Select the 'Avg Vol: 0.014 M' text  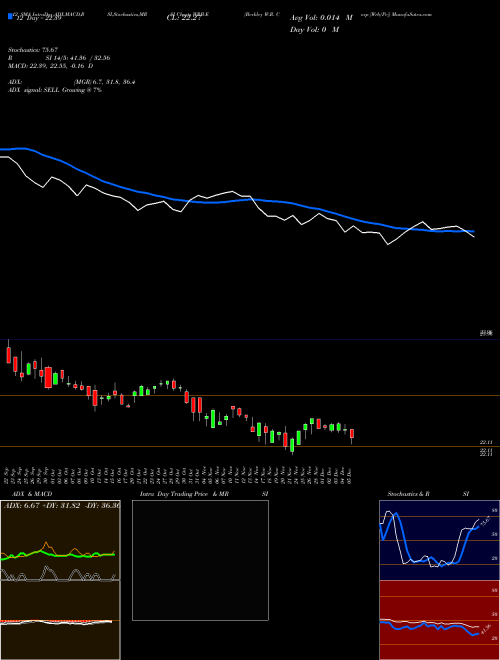click(x=321, y=18)
